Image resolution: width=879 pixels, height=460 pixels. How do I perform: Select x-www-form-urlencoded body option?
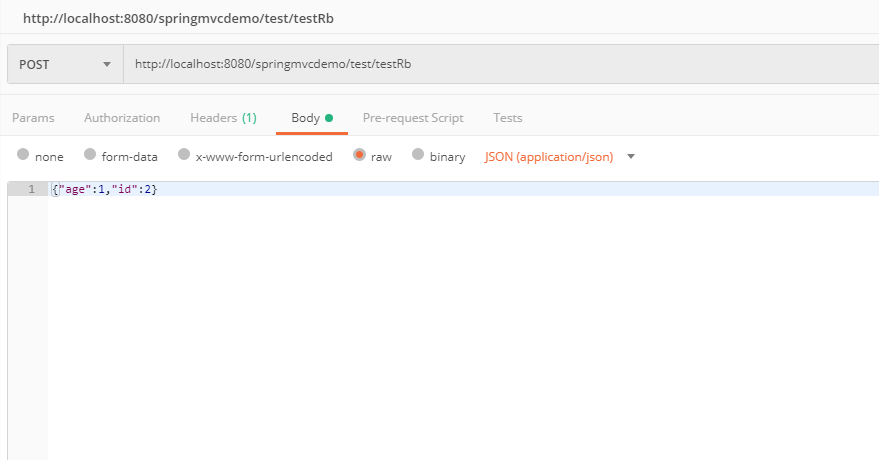pyautogui.click(x=184, y=156)
